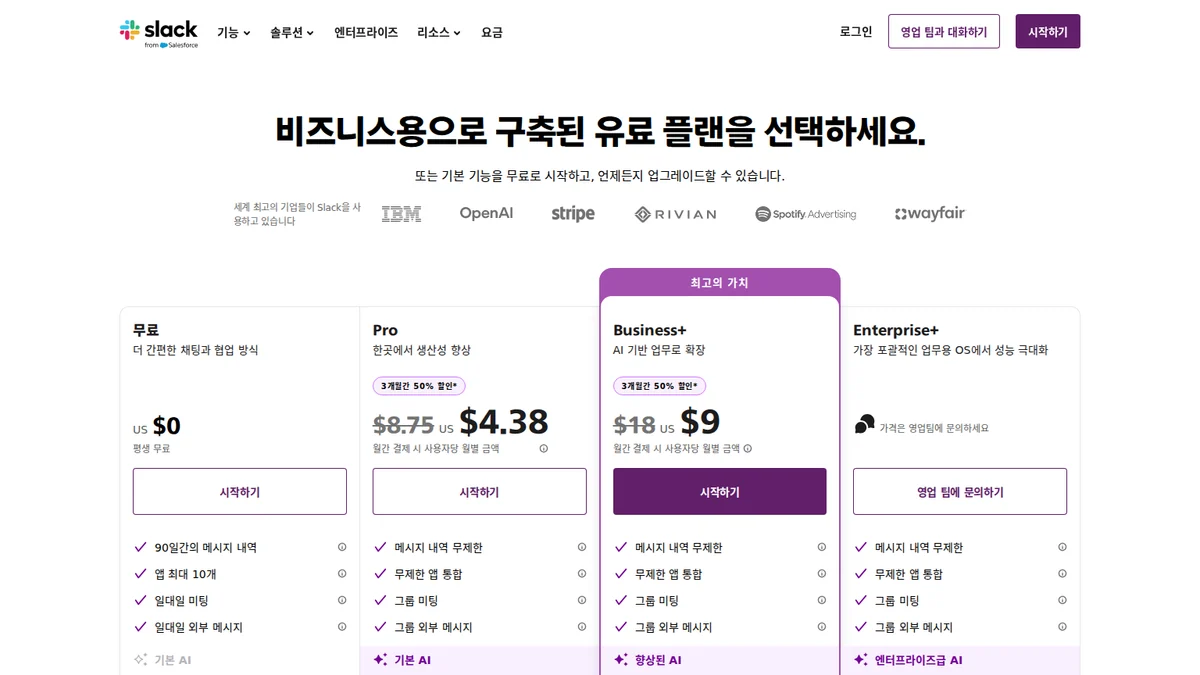Click the 로그인 link

(x=856, y=32)
